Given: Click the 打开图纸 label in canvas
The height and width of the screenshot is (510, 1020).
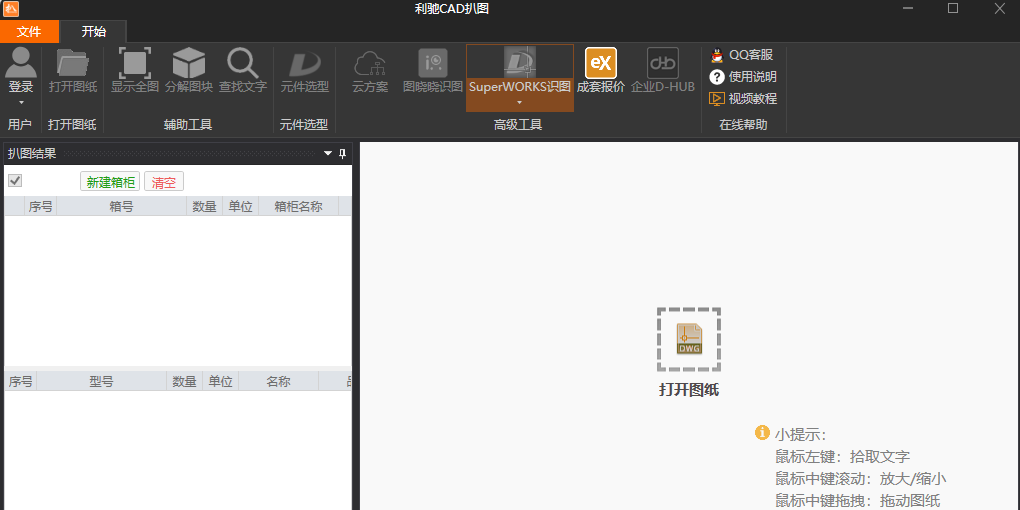Looking at the screenshot, I should tap(689, 390).
